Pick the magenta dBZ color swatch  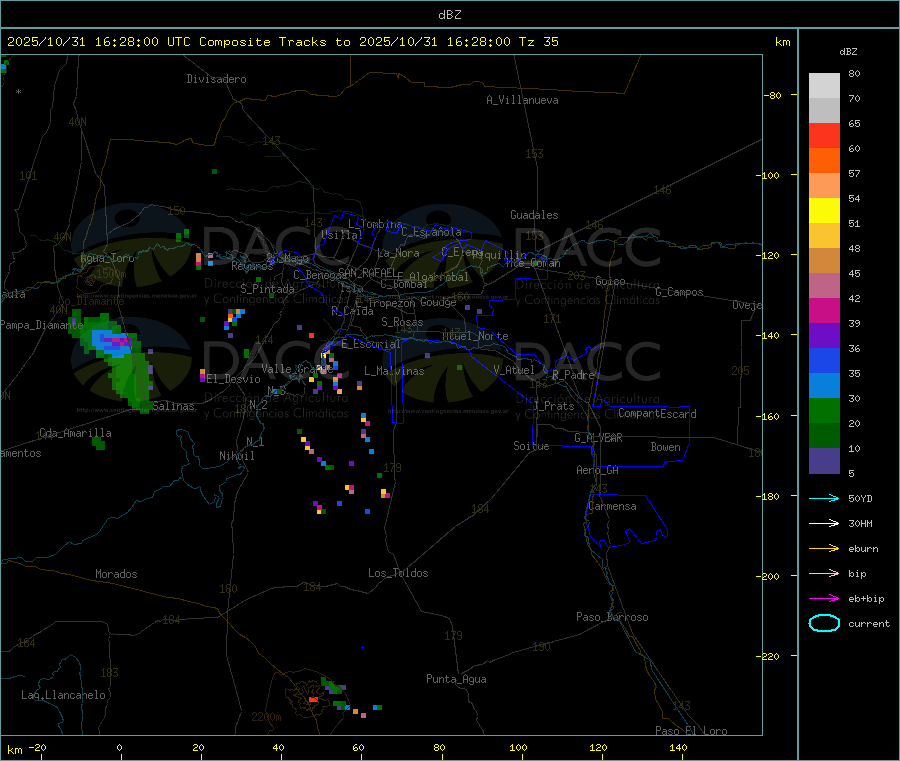click(x=824, y=310)
